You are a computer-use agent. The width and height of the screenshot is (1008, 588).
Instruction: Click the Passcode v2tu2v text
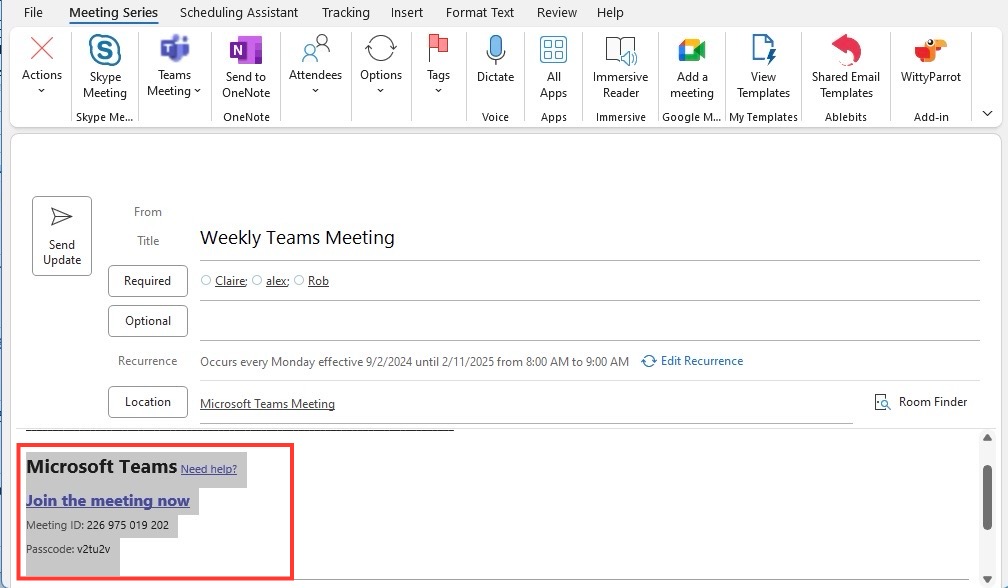(68, 549)
